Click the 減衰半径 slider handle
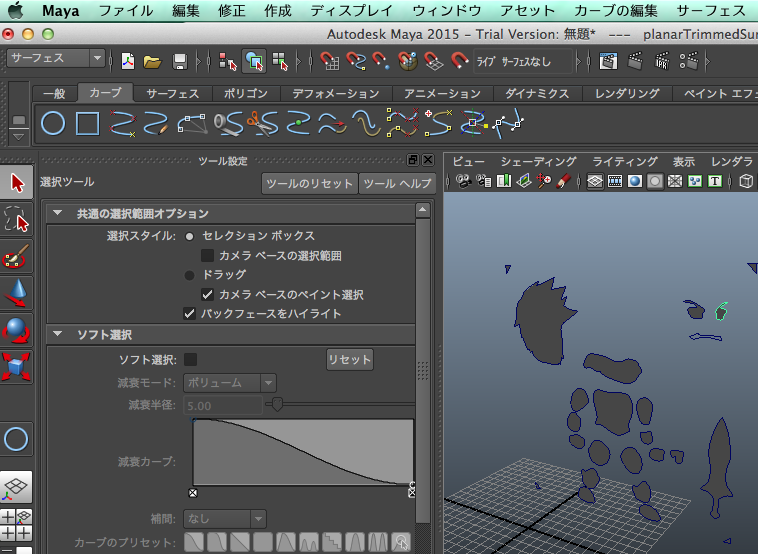The width and height of the screenshot is (758, 554). pos(277,404)
